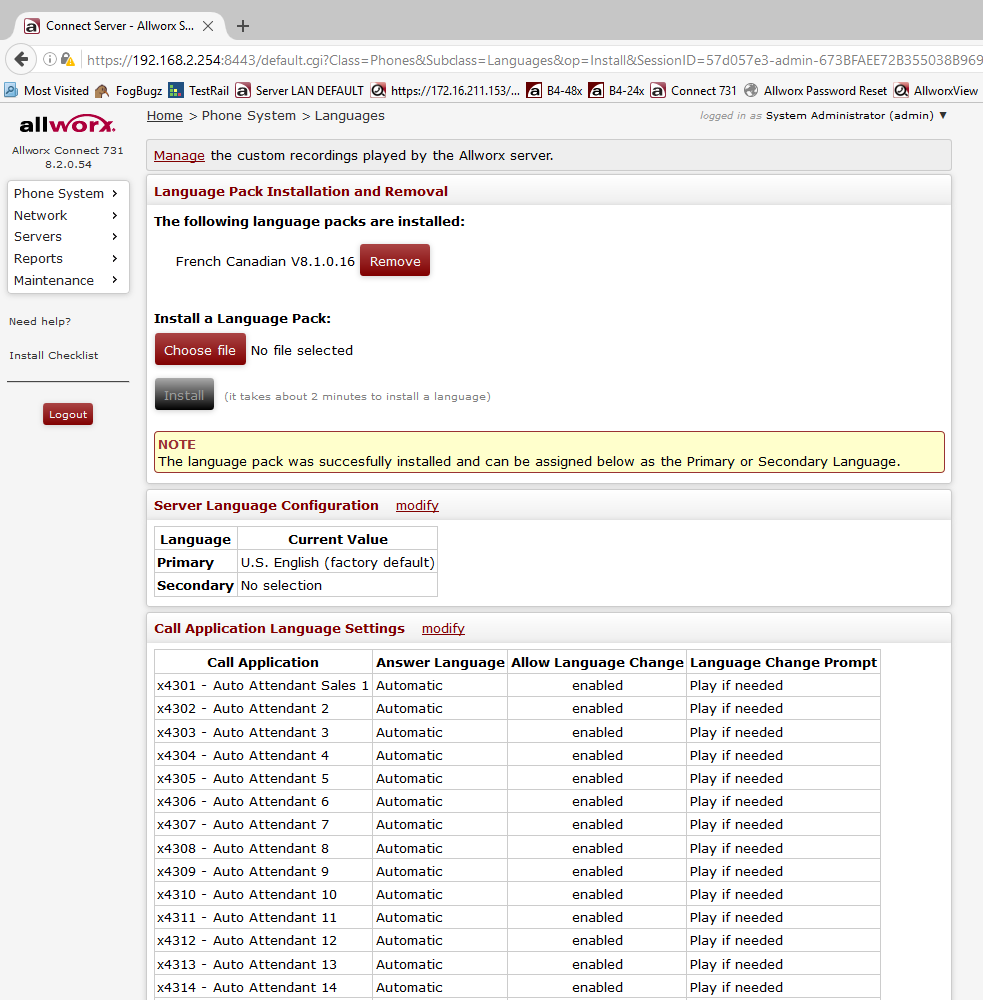Viewport: 983px width, 1000px height.
Task: Click modify next to Server Language Configuration
Action: click(417, 505)
